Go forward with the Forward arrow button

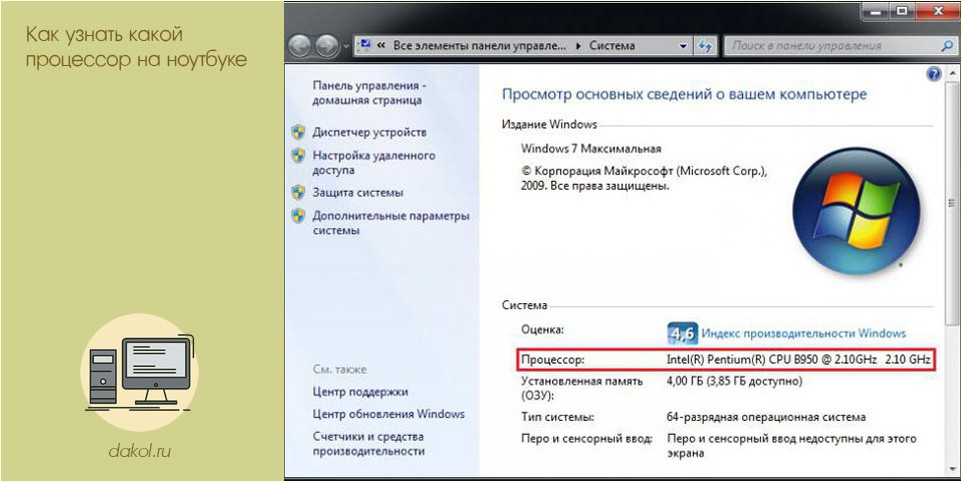326,45
